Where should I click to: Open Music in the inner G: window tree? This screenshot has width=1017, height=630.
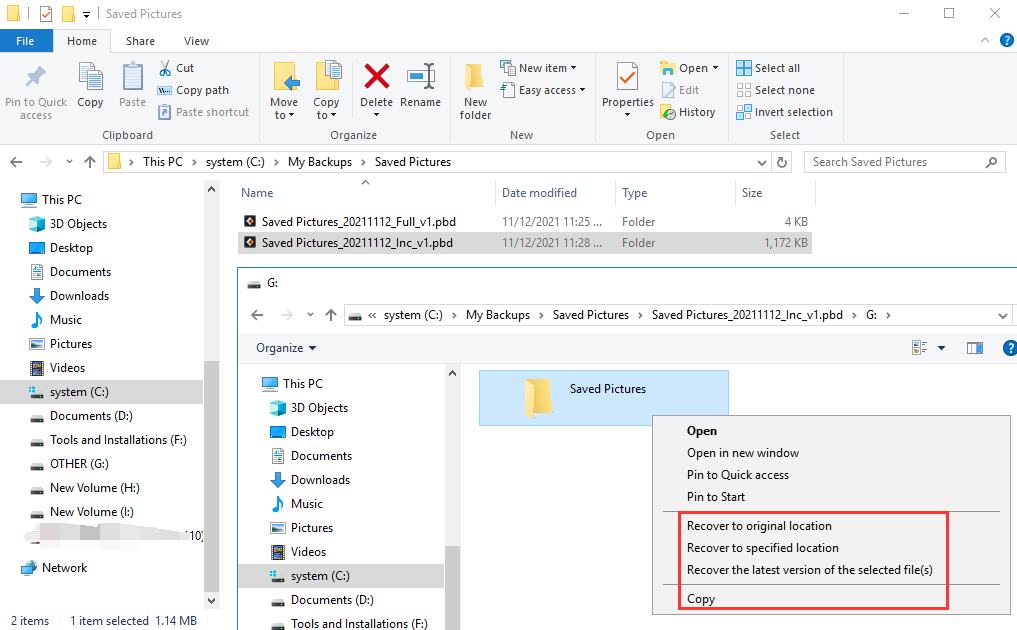coord(306,504)
